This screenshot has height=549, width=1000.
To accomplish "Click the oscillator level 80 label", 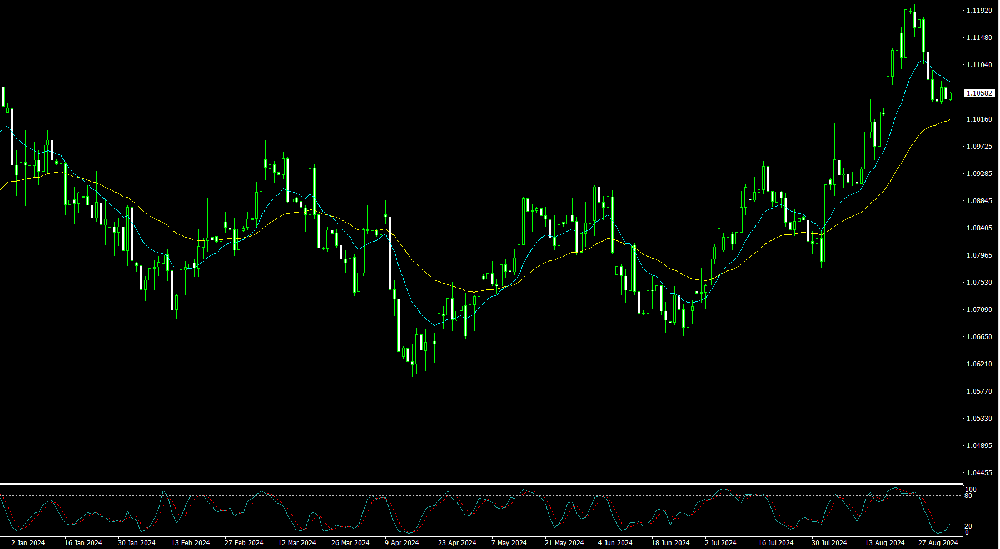I will click(x=969, y=495).
